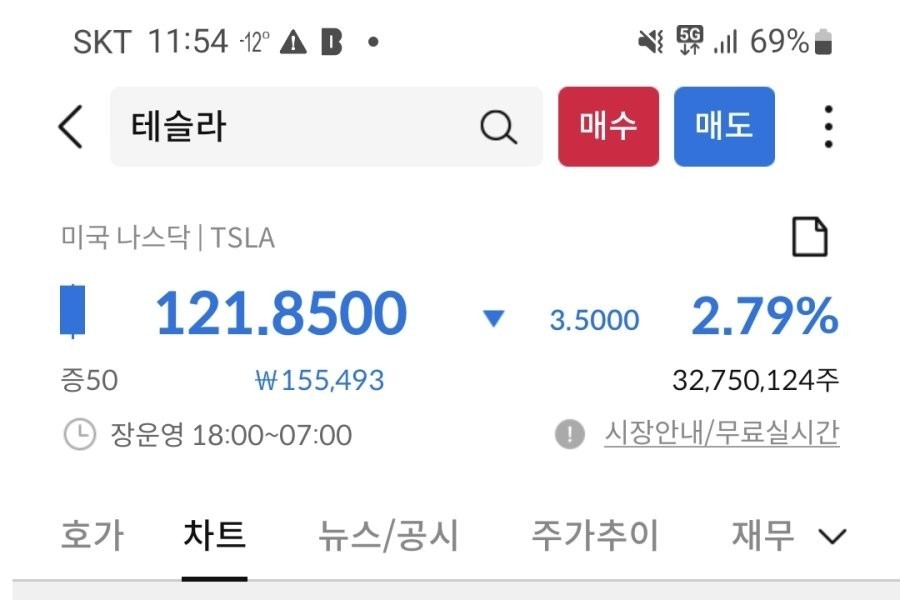This screenshot has height=600, width=900.
Task: Tap the clock icon beside trading hours
Action: click(79, 435)
